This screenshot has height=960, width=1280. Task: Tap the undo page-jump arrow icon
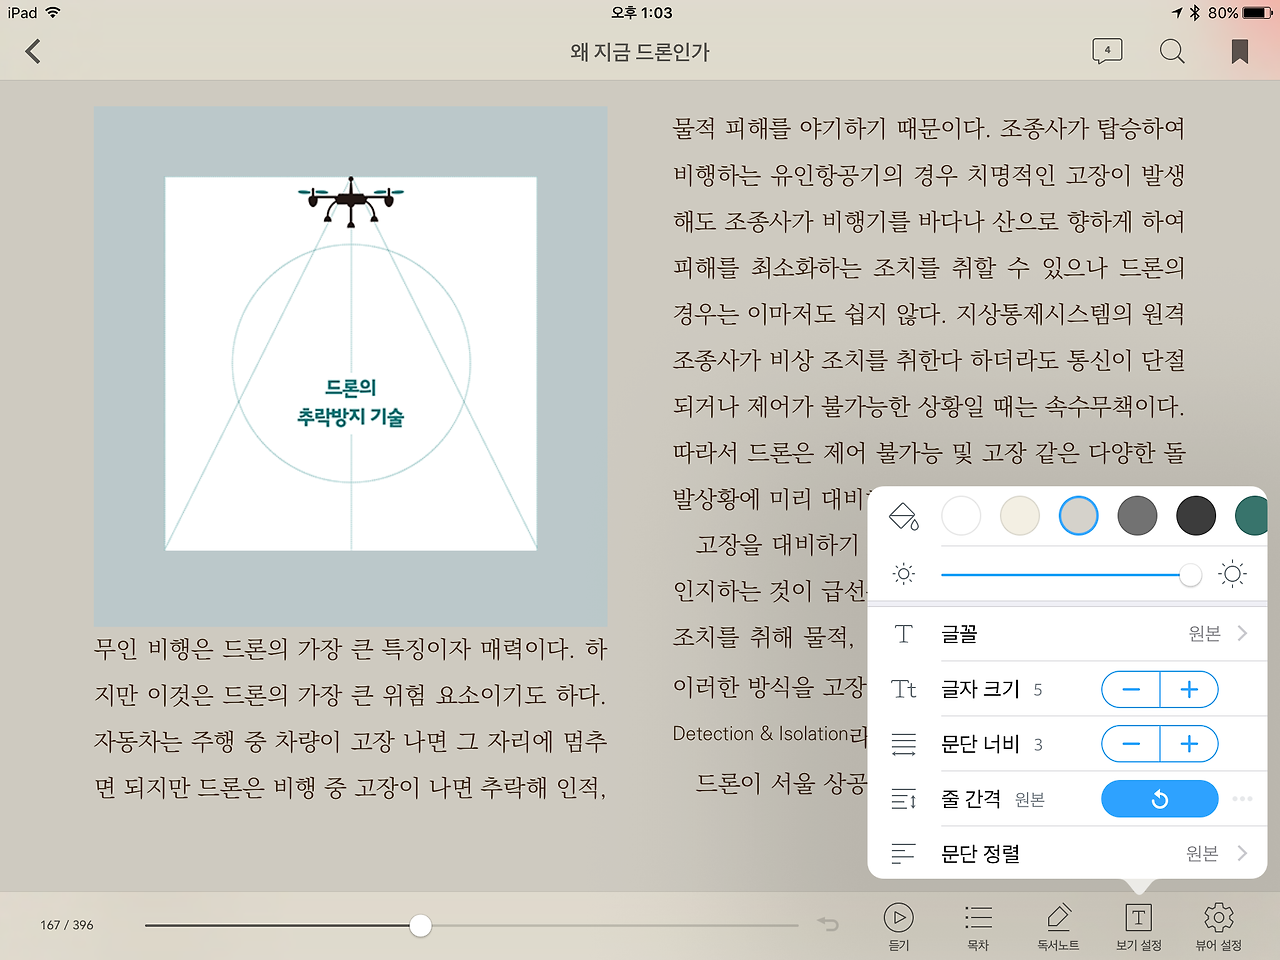[828, 924]
